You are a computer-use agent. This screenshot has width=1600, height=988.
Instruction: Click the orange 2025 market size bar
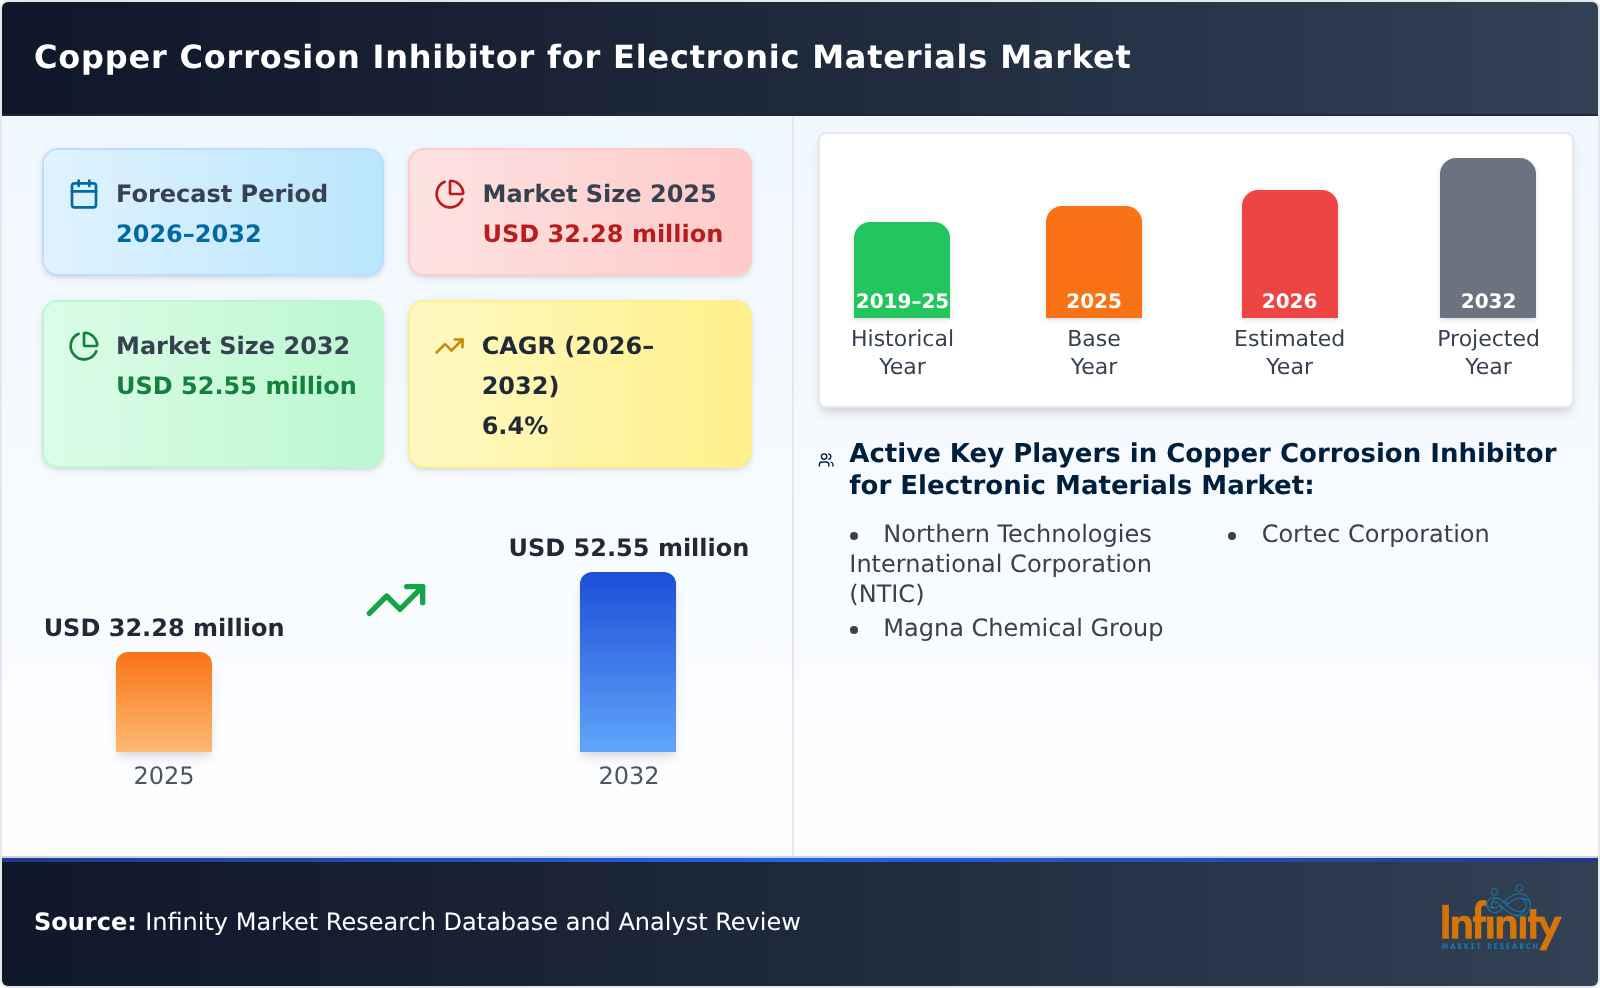point(165,703)
